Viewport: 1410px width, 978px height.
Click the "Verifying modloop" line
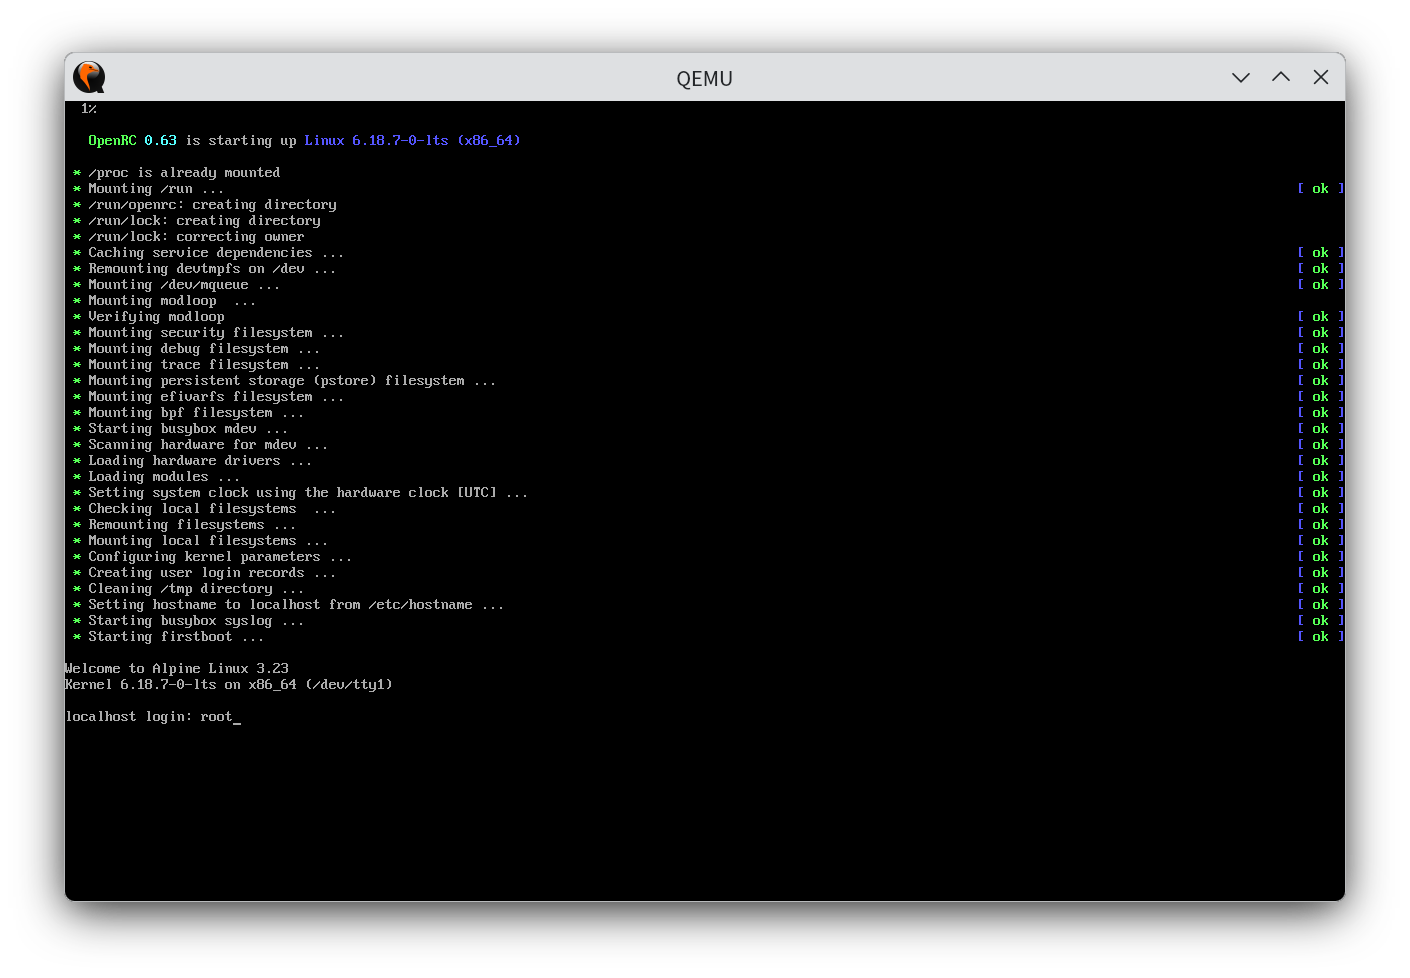pyautogui.click(x=156, y=317)
